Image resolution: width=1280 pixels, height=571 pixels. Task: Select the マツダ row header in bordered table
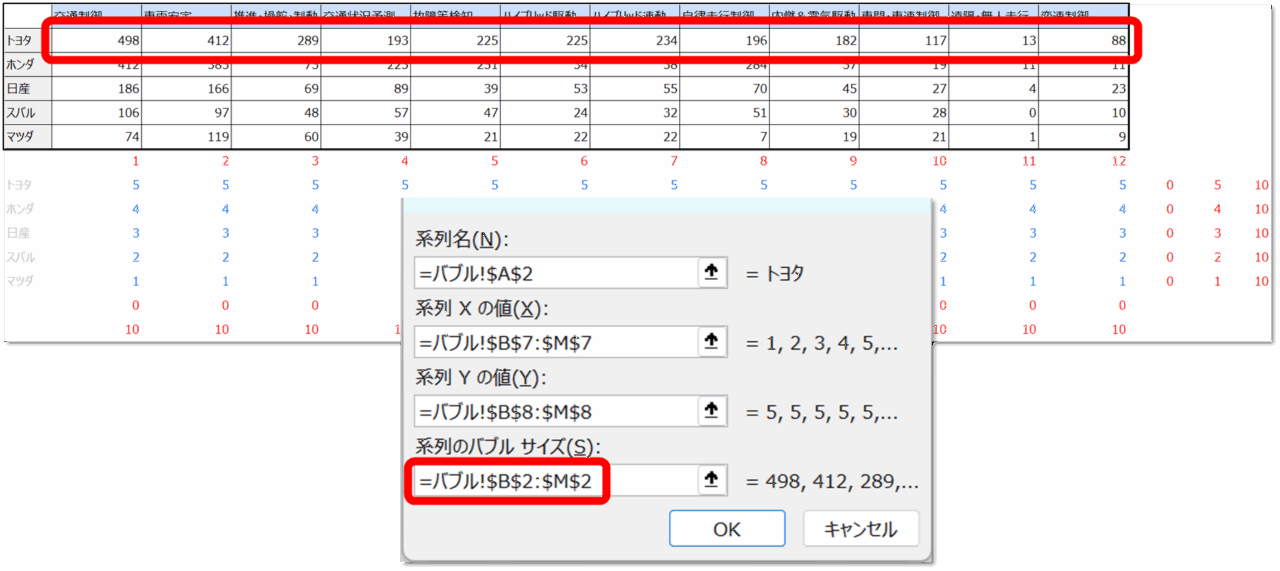[x=27, y=137]
